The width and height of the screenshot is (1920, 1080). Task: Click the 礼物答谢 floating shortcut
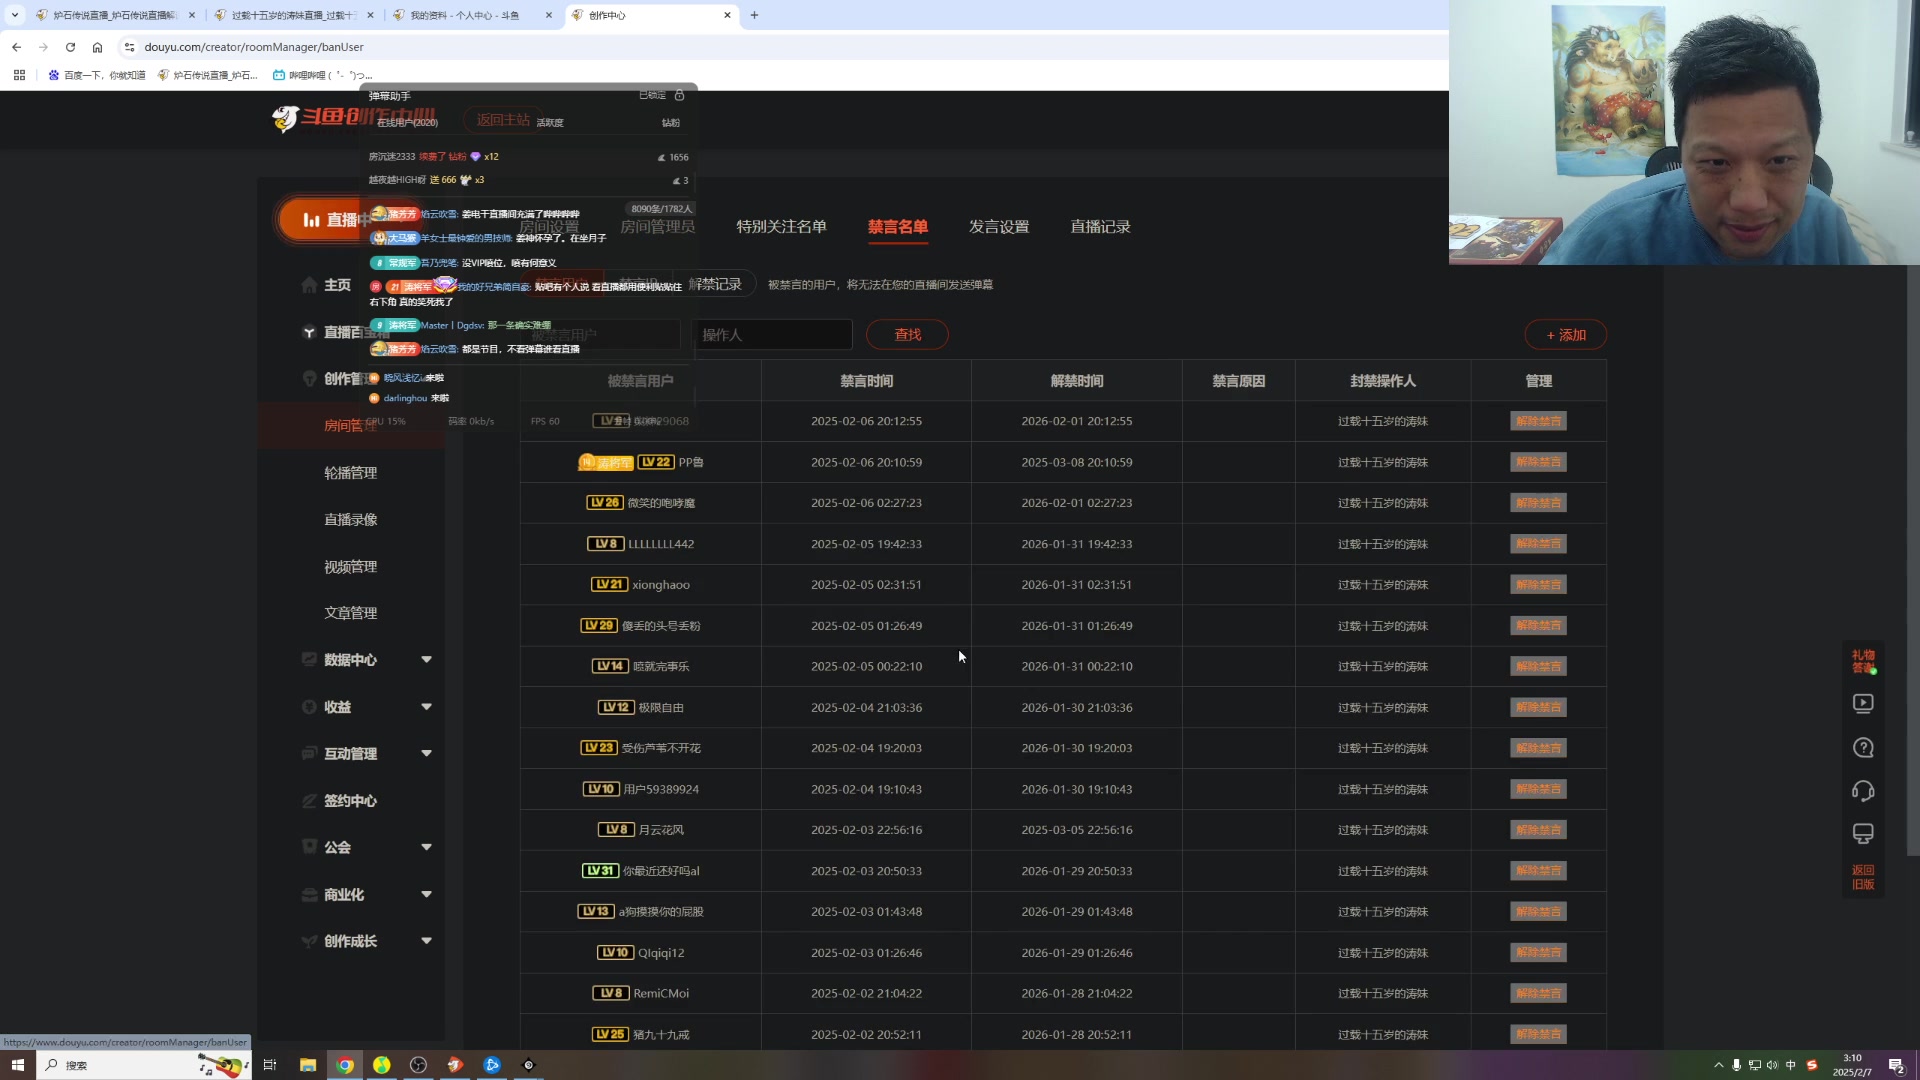pos(1863,661)
